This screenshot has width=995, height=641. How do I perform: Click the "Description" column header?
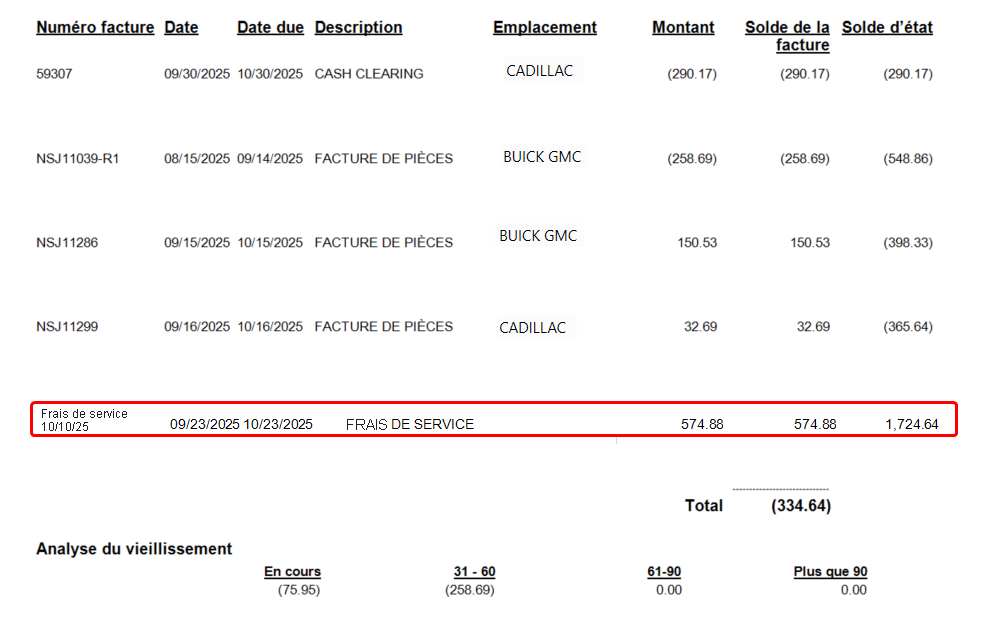[358, 28]
